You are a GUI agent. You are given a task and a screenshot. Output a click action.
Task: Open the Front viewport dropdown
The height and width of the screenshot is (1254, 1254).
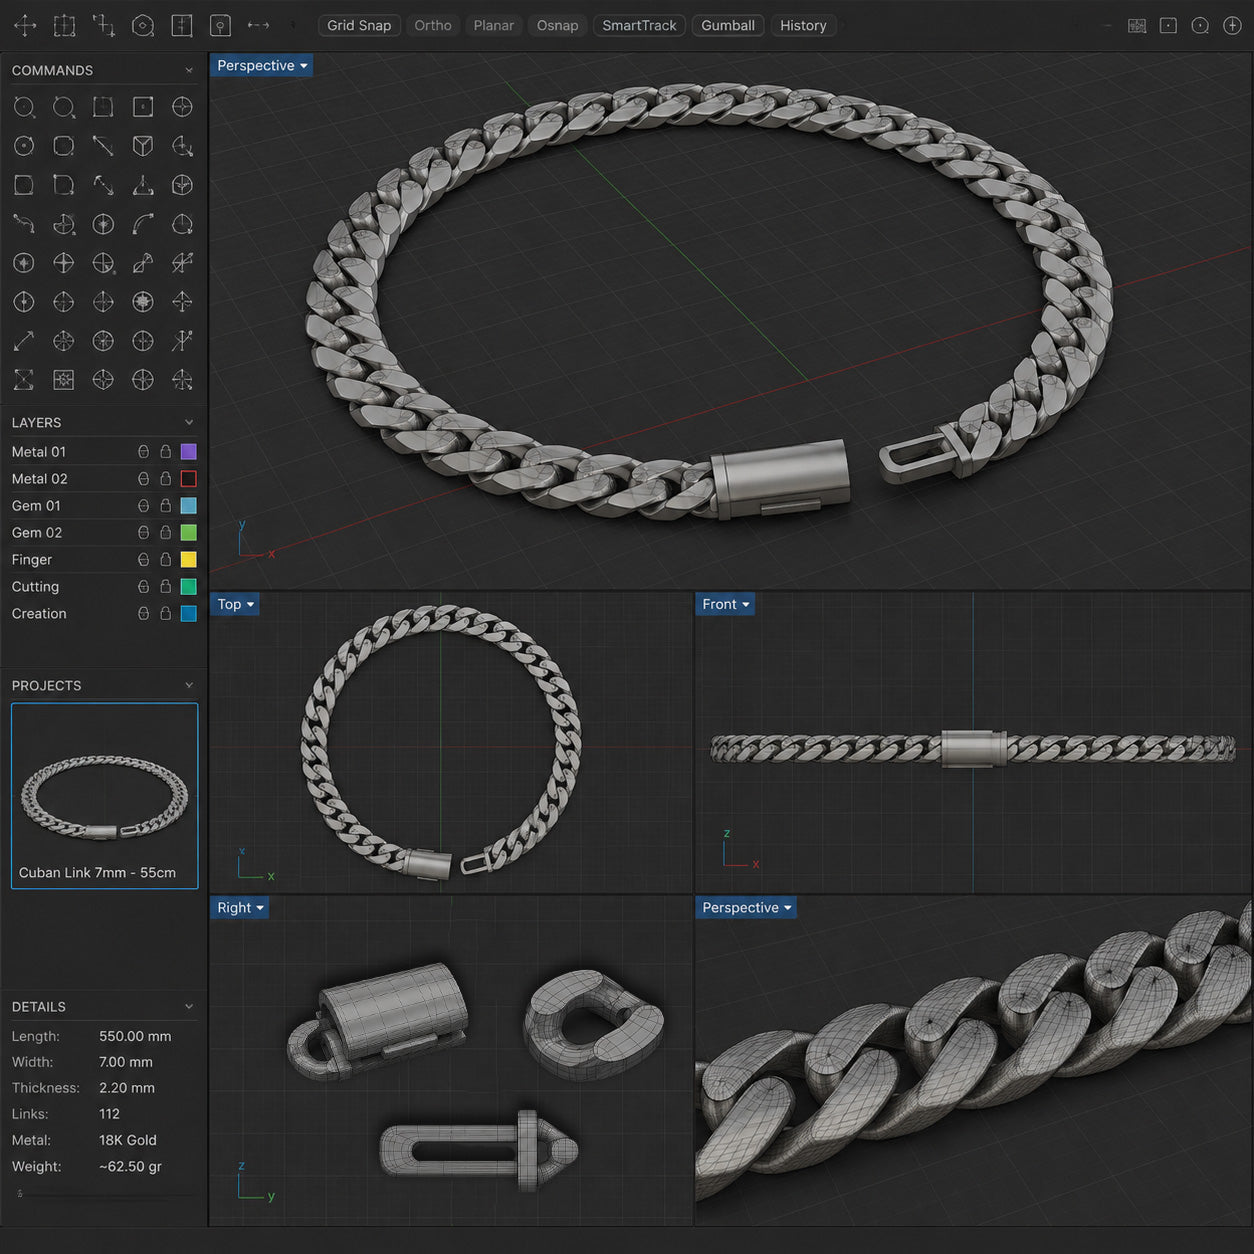[x=725, y=604]
